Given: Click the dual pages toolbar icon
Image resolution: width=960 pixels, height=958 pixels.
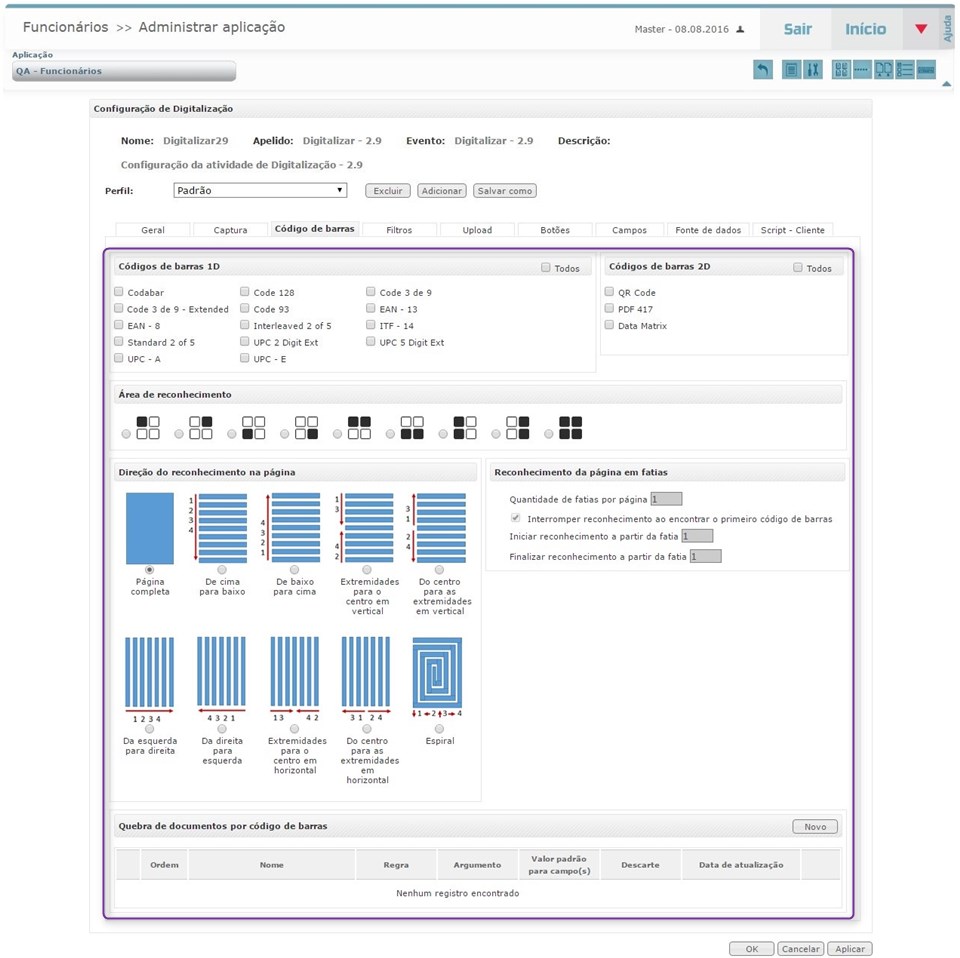Looking at the screenshot, I should click(883, 69).
